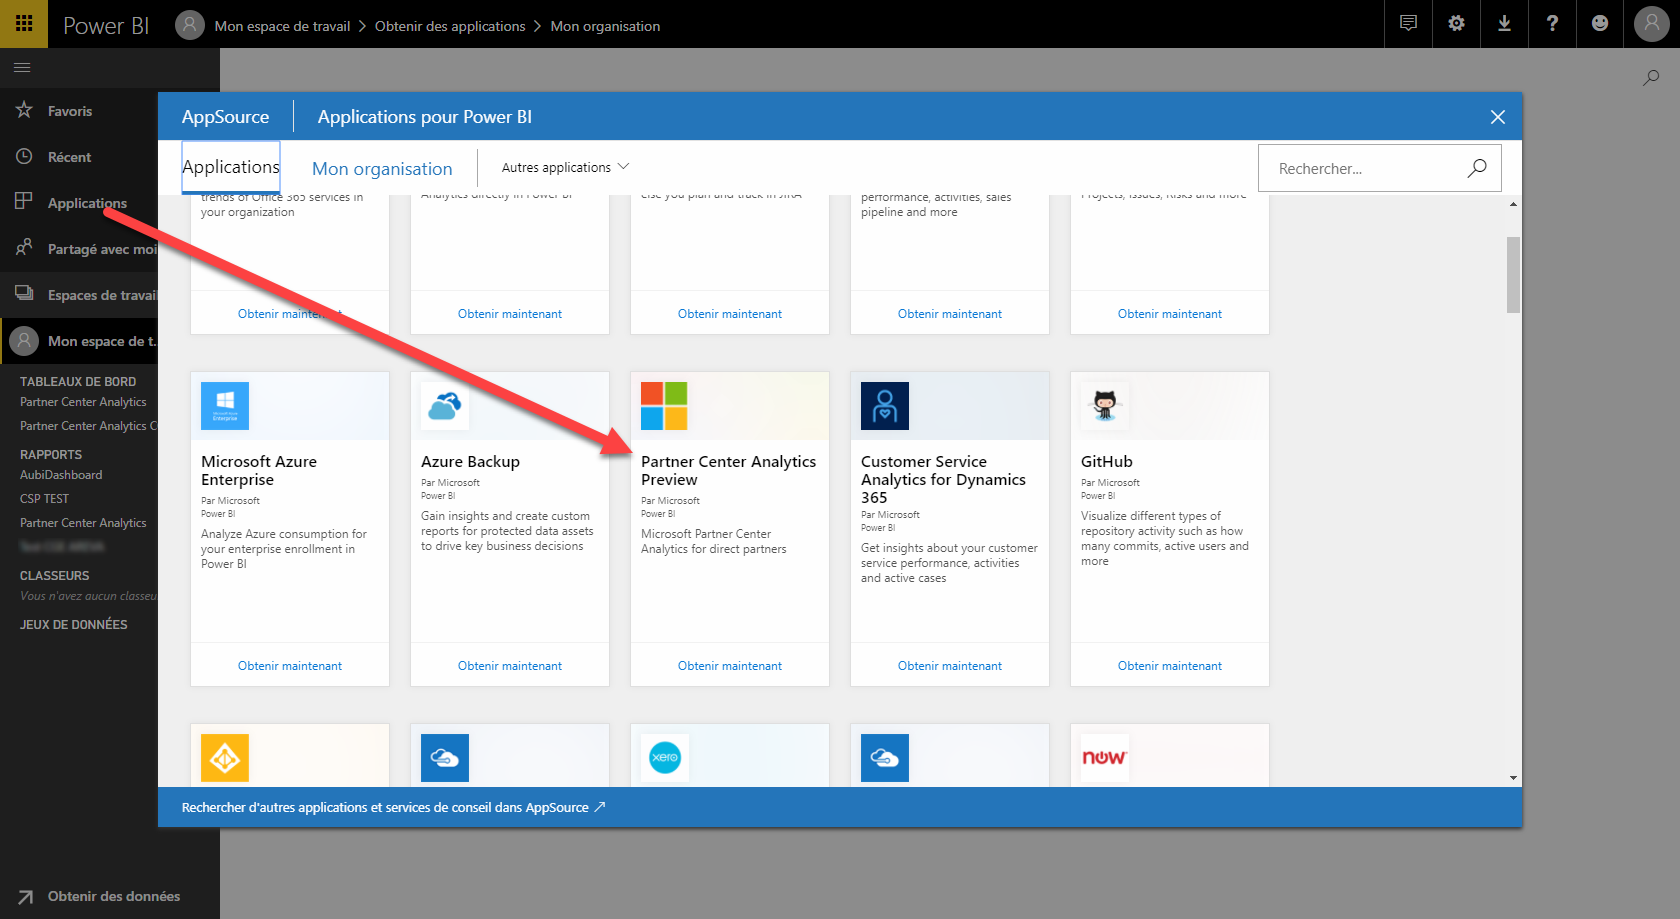Viewport: 1680px width, 919px height.
Task: Click the Customer Service Analytics app icon
Action: tap(885, 406)
